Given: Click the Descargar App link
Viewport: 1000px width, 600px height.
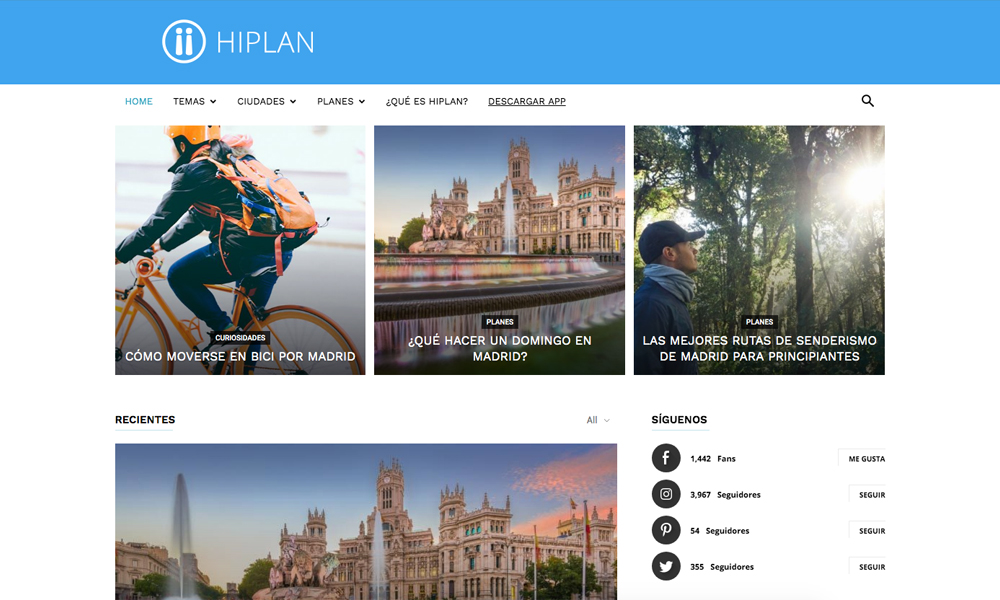Looking at the screenshot, I should [527, 102].
